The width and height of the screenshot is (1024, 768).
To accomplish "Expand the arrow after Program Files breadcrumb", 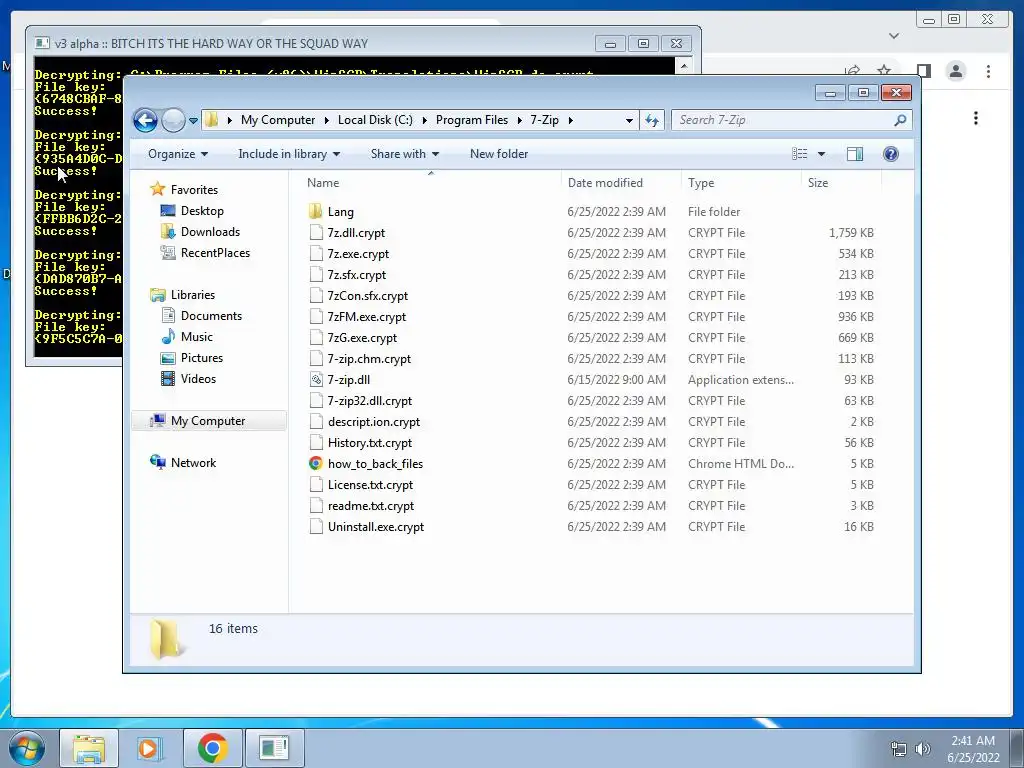I will click(520, 120).
